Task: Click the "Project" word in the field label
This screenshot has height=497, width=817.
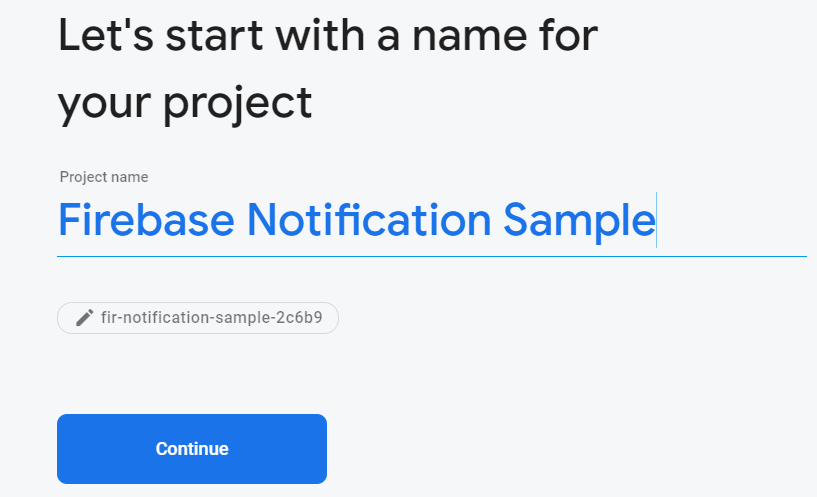Action: [x=83, y=177]
